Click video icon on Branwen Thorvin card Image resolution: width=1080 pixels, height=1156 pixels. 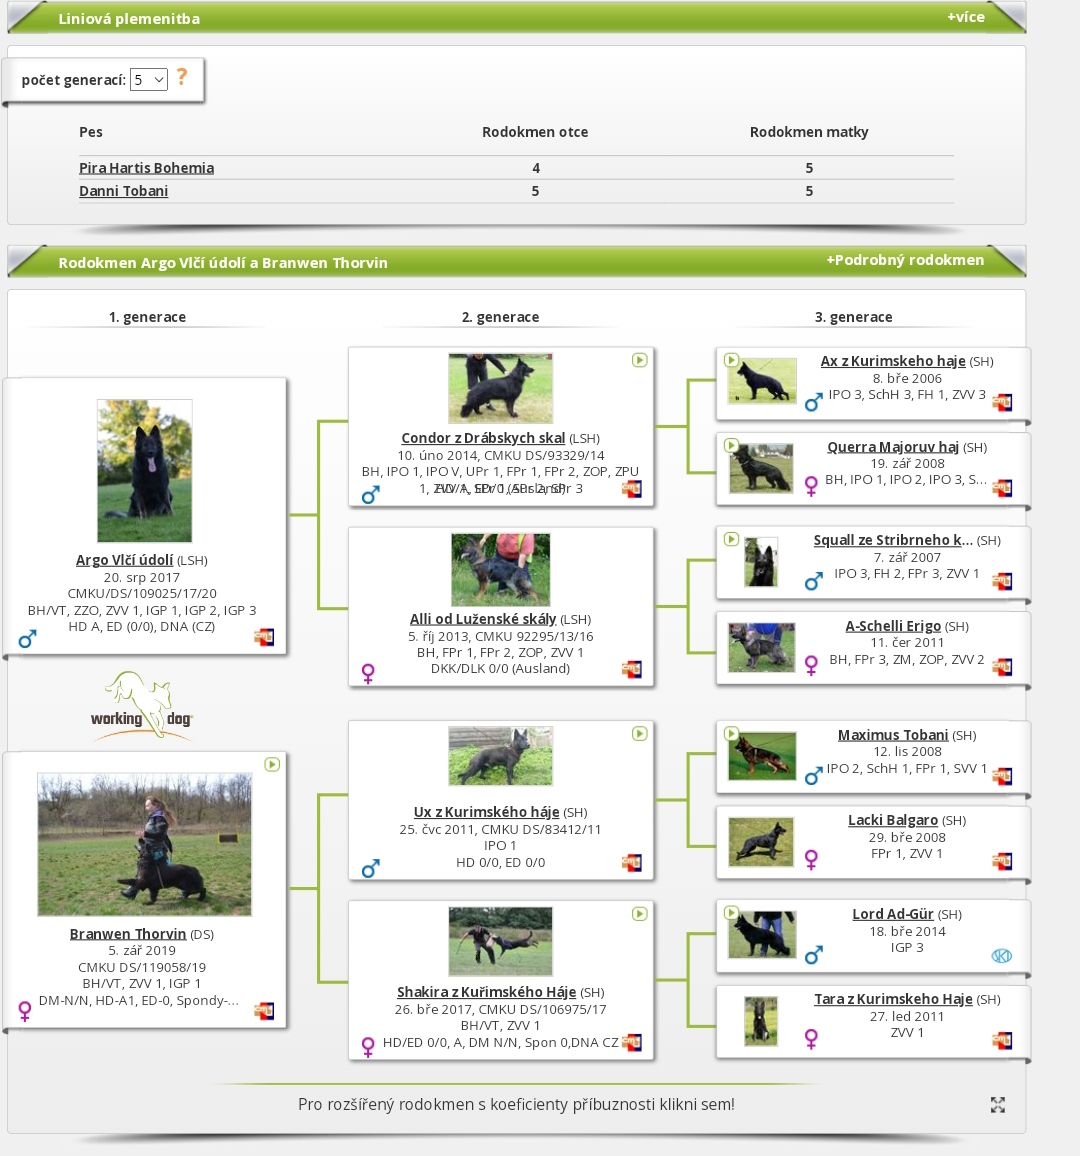tap(272, 764)
